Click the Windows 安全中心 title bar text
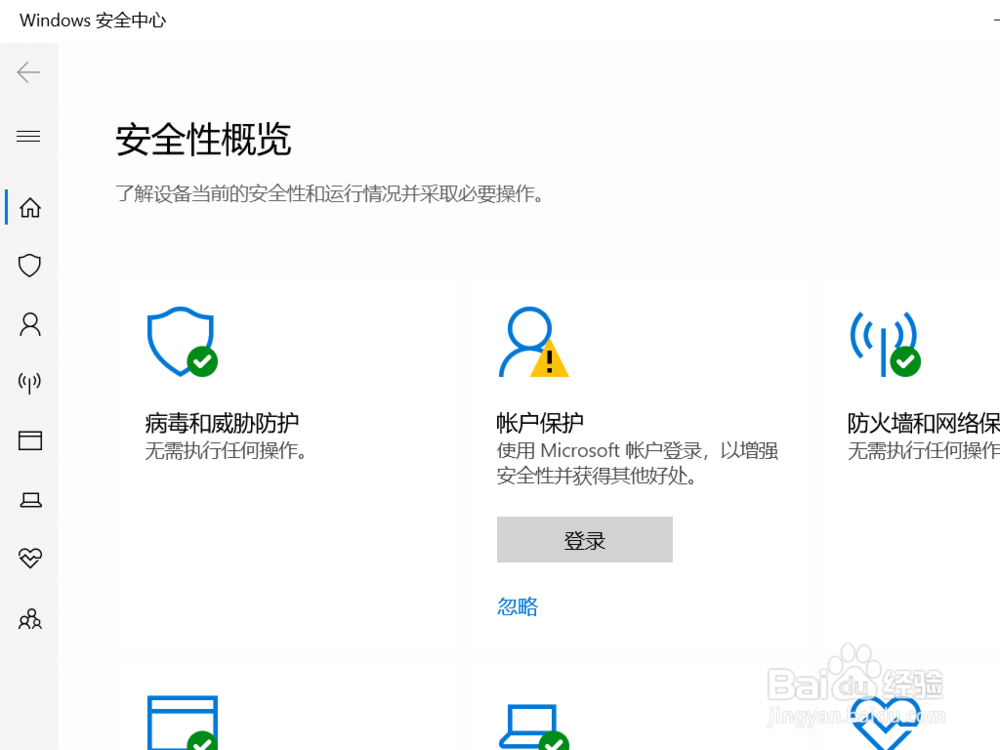The width and height of the screenshot is (1000, 750). pos(92,19)
